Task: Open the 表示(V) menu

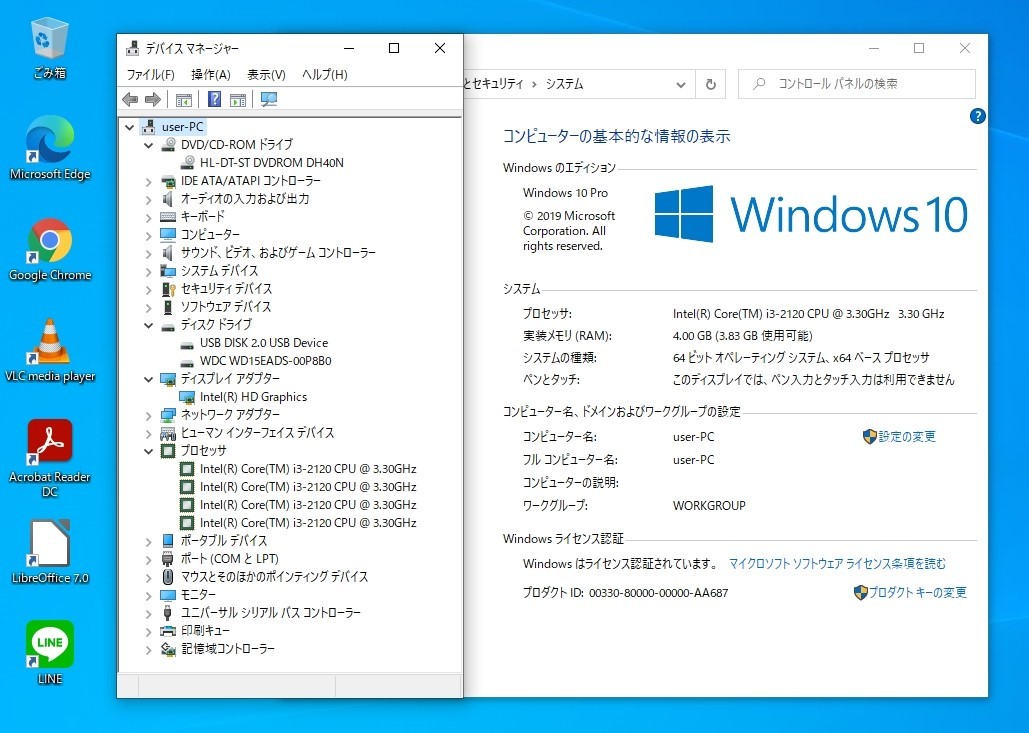Action: [x=266, y=75]
